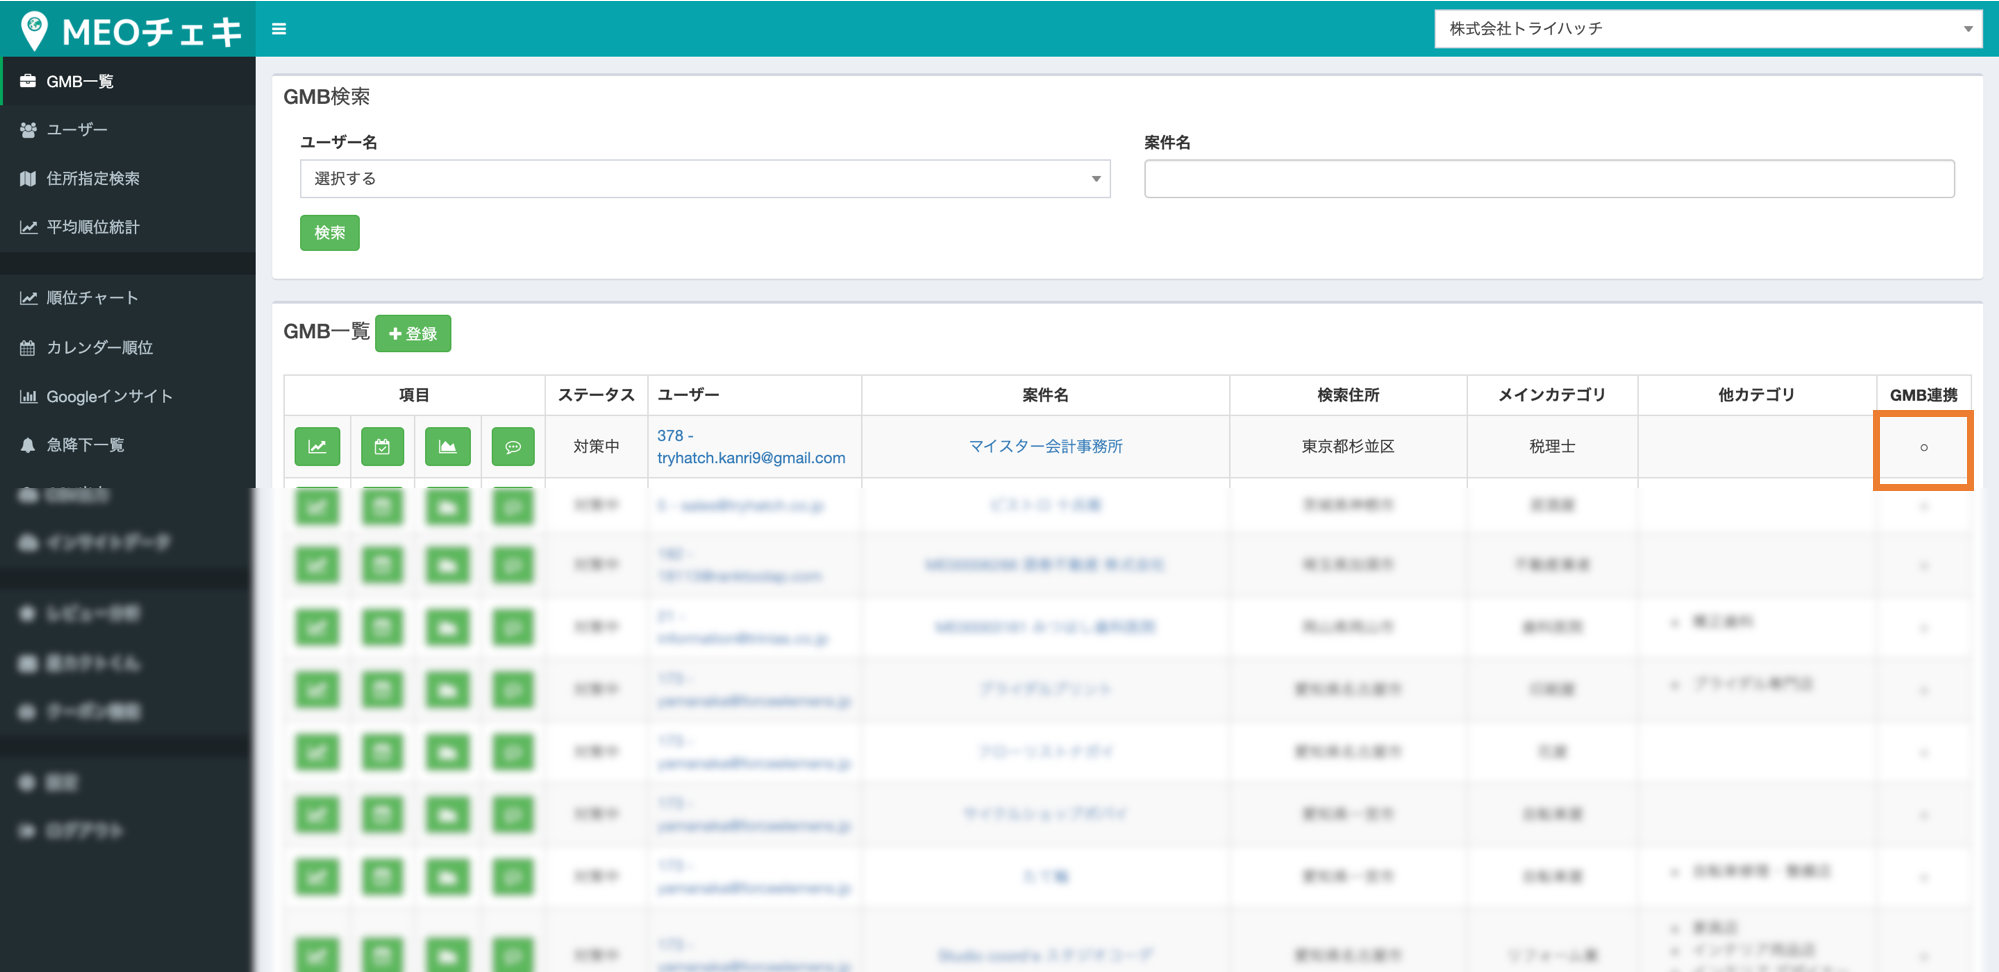Click the メインカテゴリ column header

click(x=1552, y=395)
